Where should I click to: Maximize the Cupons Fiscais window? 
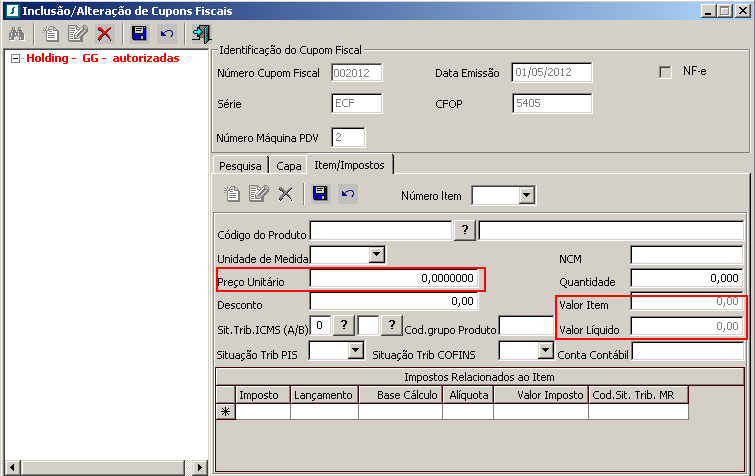click(x=725, y=11)
